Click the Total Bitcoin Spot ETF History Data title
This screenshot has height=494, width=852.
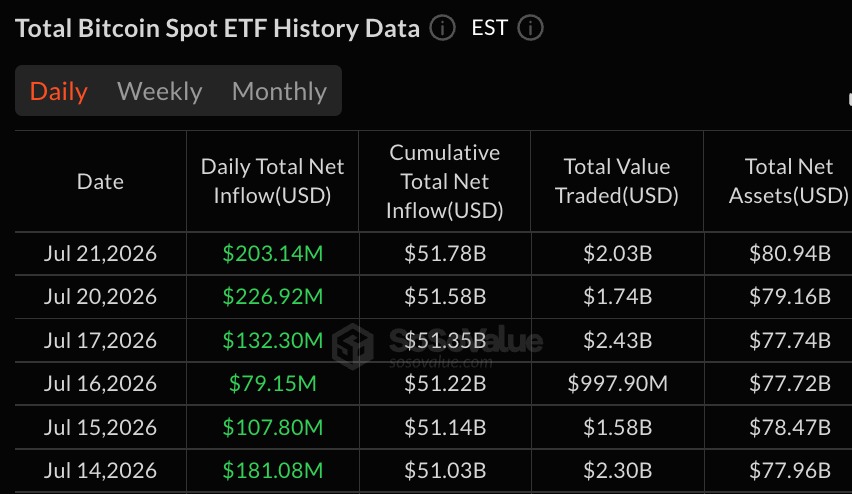tap(217, 28)
